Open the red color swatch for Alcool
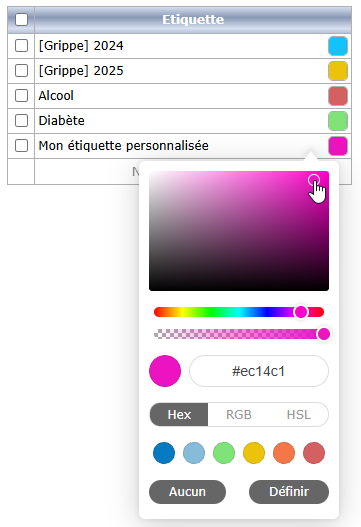The height and width of the screenshot is (527, 361). pos(338,96)
